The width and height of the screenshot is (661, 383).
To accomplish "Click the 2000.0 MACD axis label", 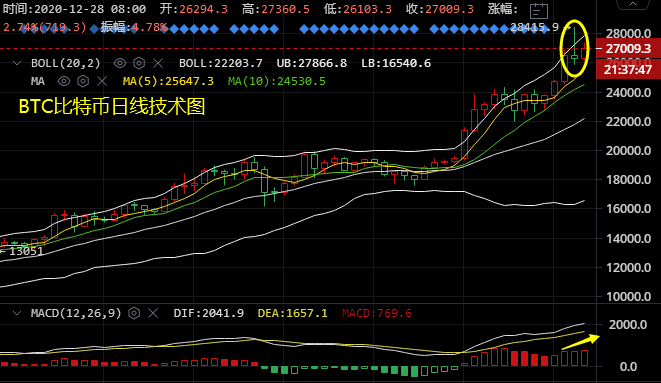I will click(x=628, y=324).
